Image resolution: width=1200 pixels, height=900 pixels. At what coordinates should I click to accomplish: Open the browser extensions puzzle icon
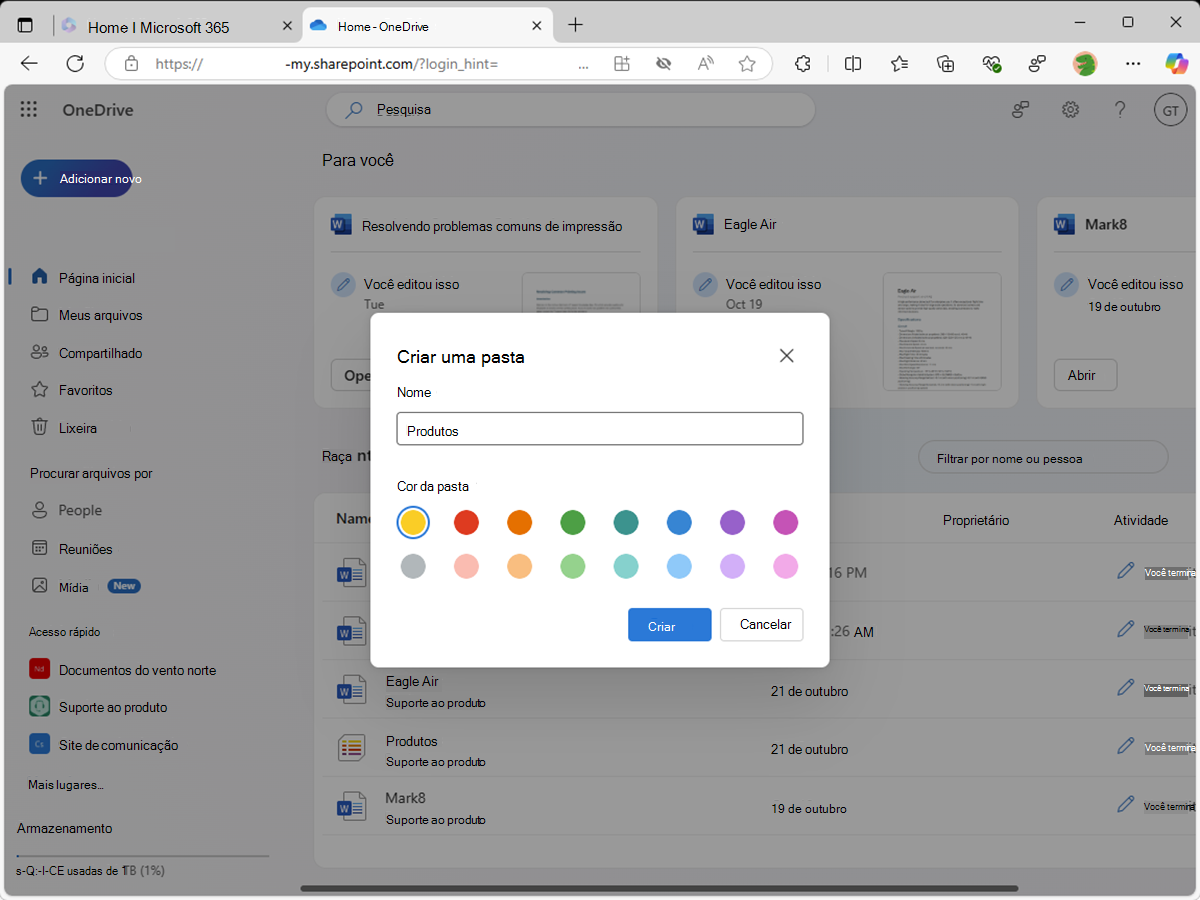[x=803, y=63]
